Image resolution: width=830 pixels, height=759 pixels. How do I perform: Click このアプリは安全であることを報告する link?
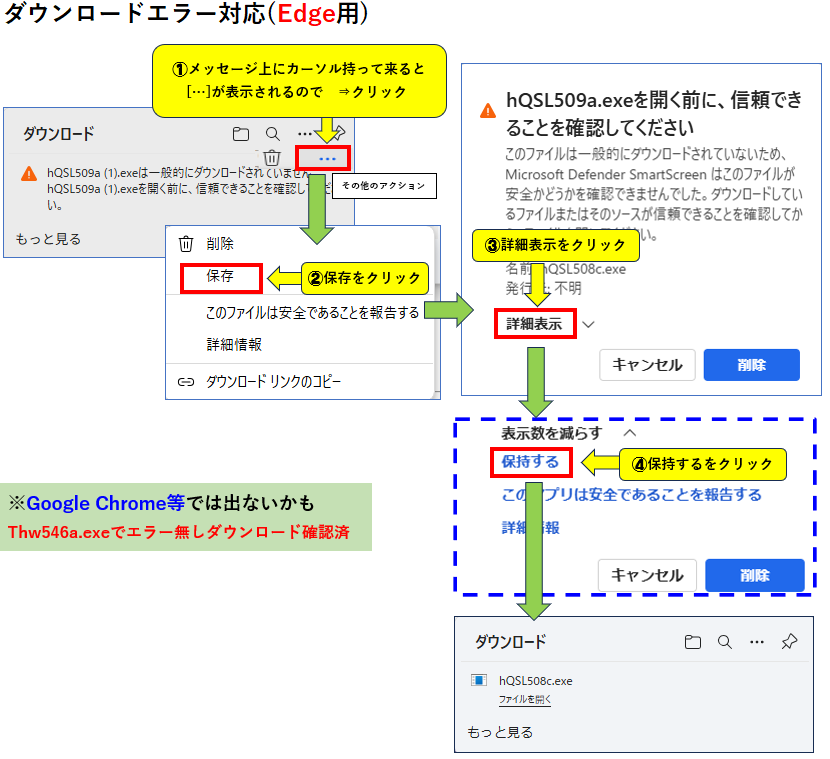pyautogui.click(x=631, y=495)
